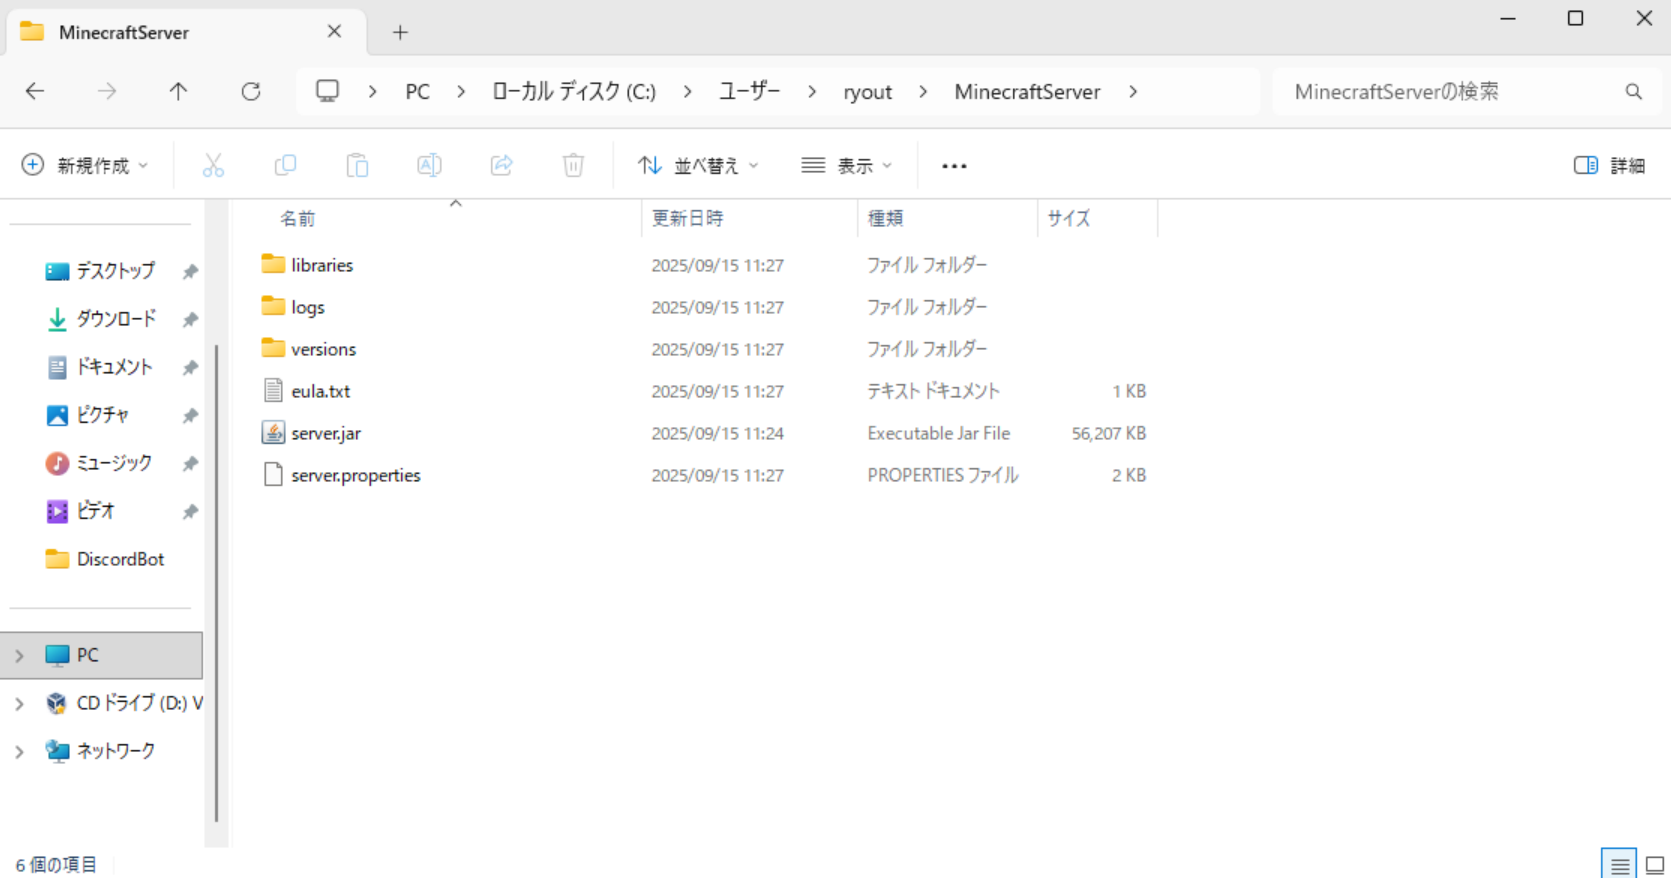The width and height of the screenshot is (1671, 878).
Task: Click ryout in the address breadcrumb
Action: (x=867, y=92)
